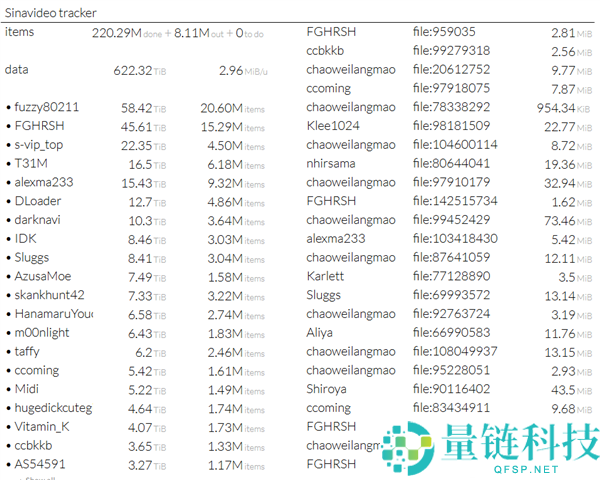Click log entry file:80644041

pyautogui.click(x=452, y=163)
